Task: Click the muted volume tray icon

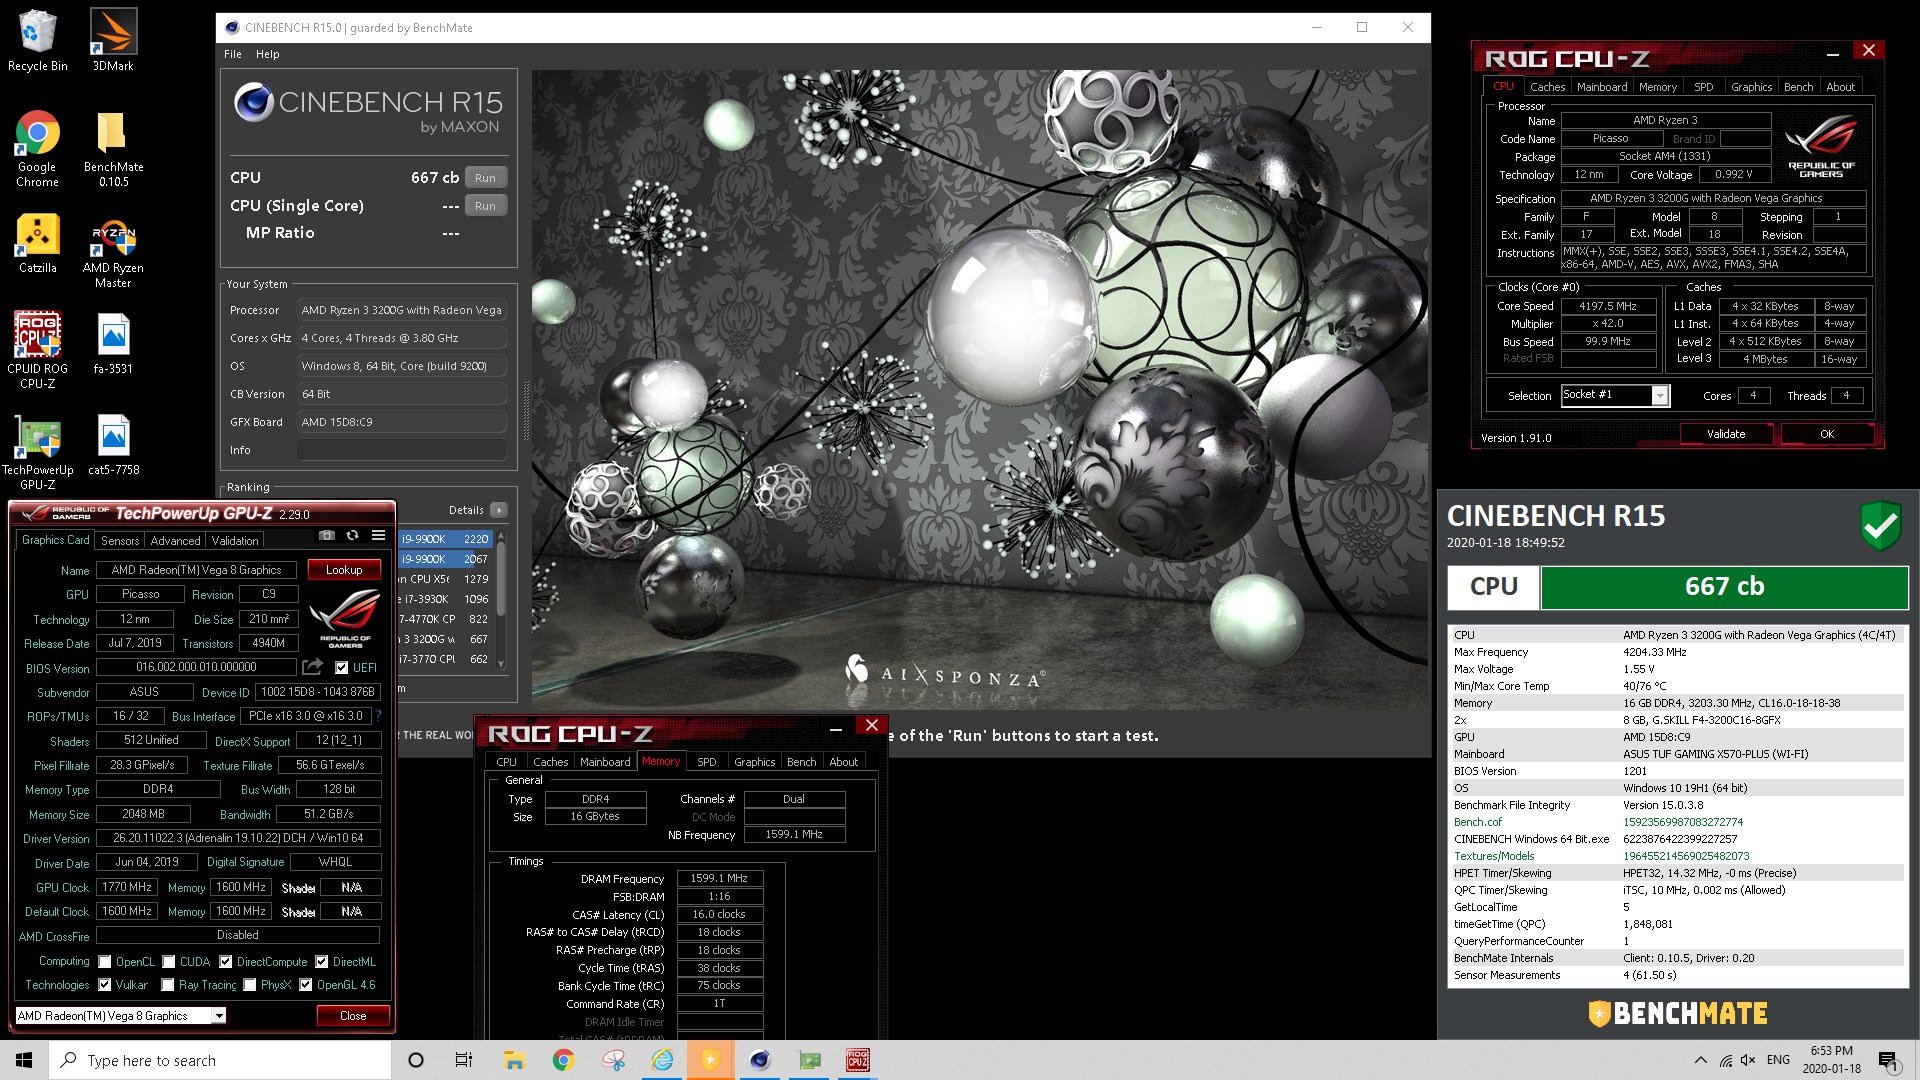Action: point(1748,1060)
